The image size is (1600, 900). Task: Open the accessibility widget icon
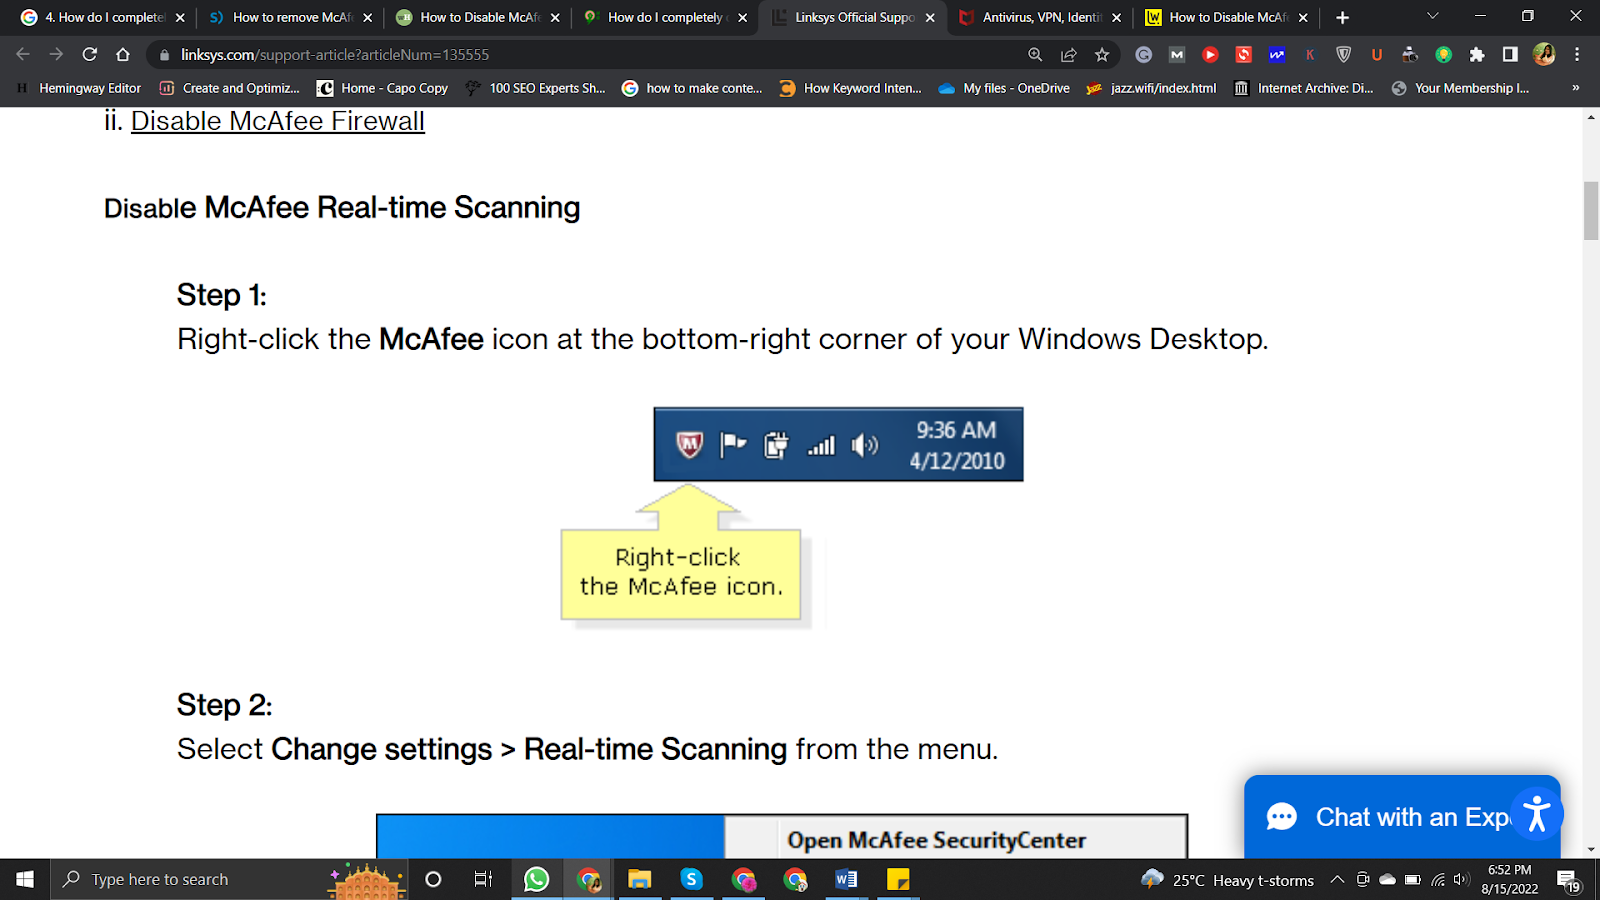pos(1537,814)
